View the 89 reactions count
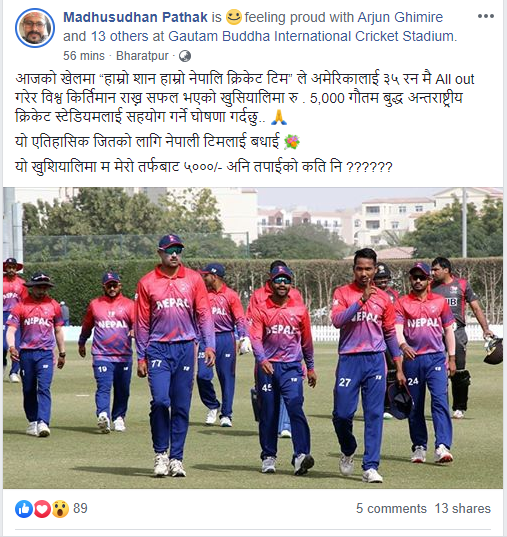Viewport: 507px width, 537px height. click(80, 509)
